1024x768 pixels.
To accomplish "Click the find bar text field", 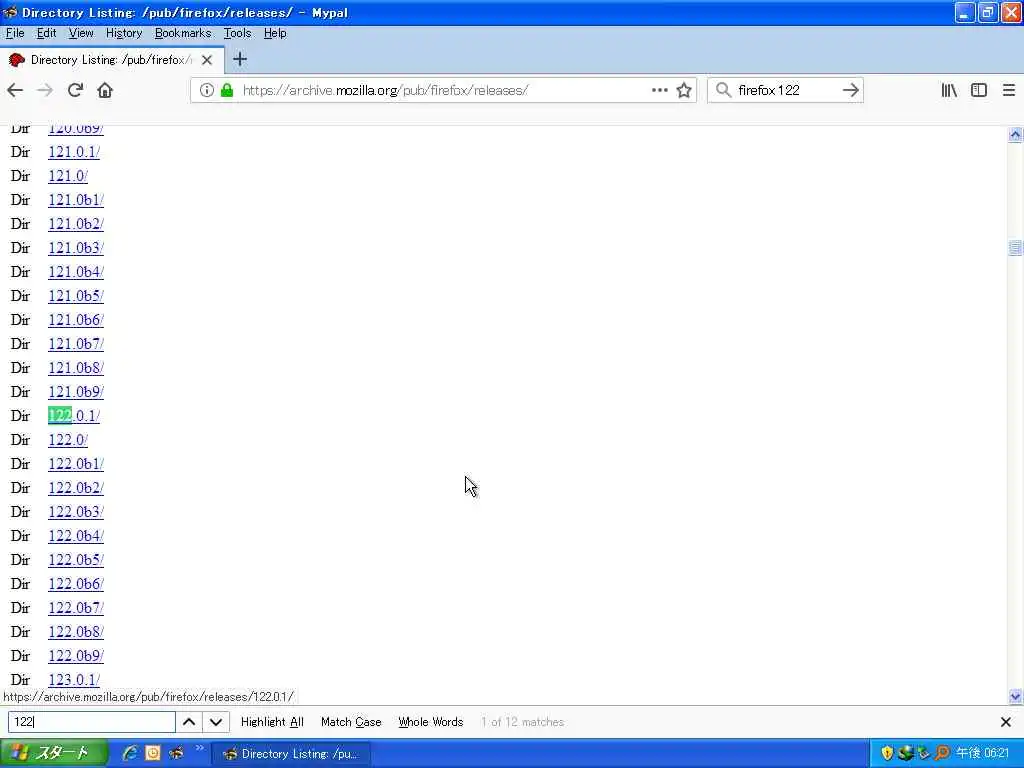I will click(91, 722).
